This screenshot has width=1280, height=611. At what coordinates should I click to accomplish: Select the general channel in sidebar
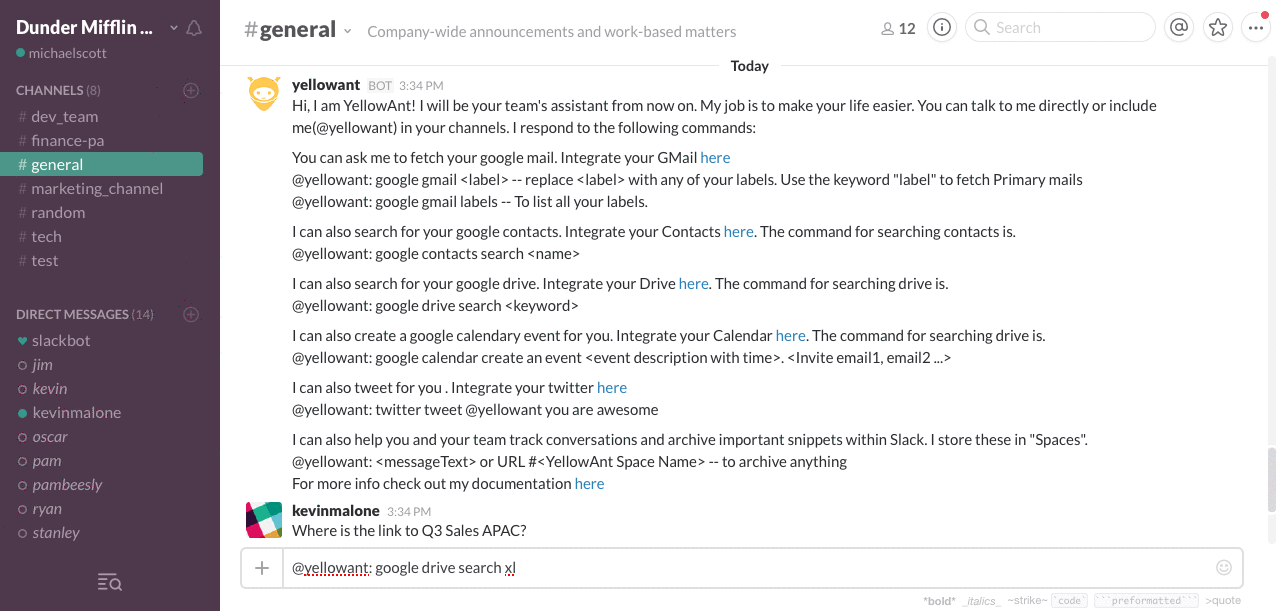point(100,164)
